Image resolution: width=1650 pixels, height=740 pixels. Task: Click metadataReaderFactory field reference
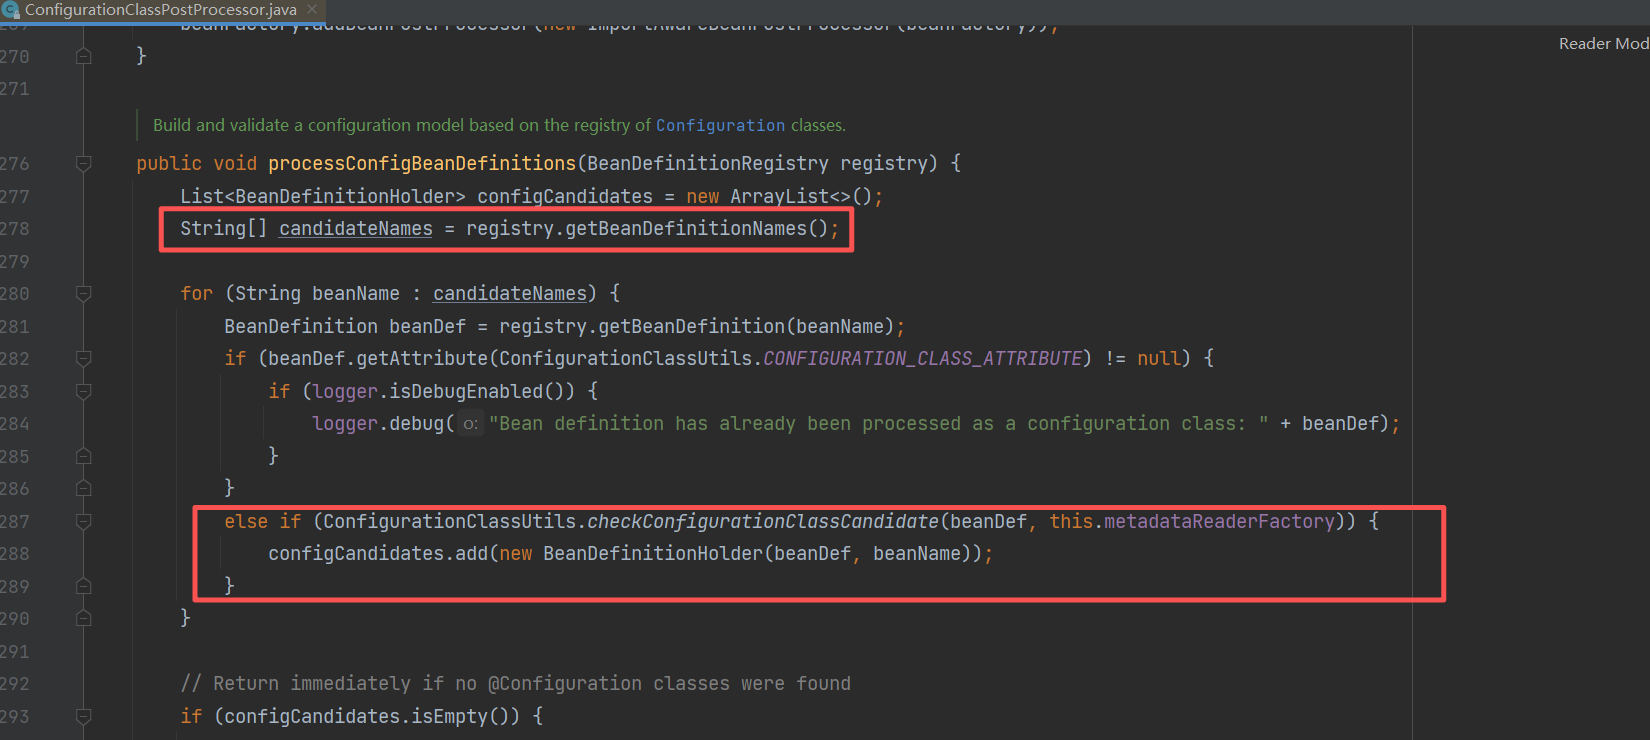[x=1219, y=521]
